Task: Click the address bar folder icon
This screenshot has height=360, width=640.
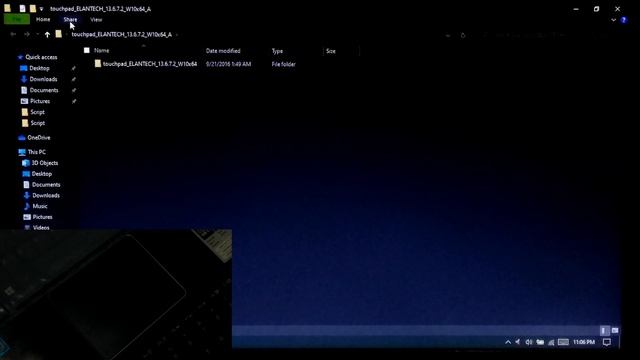Action: pyautogui.click(x=59, y=34)
